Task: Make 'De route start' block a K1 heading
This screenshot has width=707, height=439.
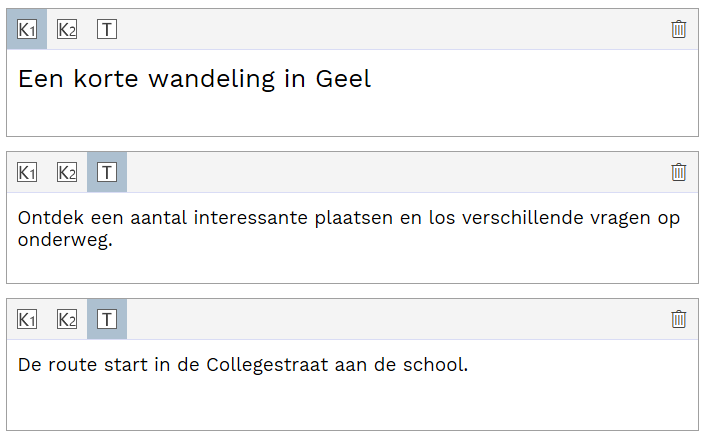Action: pos(27,319)
